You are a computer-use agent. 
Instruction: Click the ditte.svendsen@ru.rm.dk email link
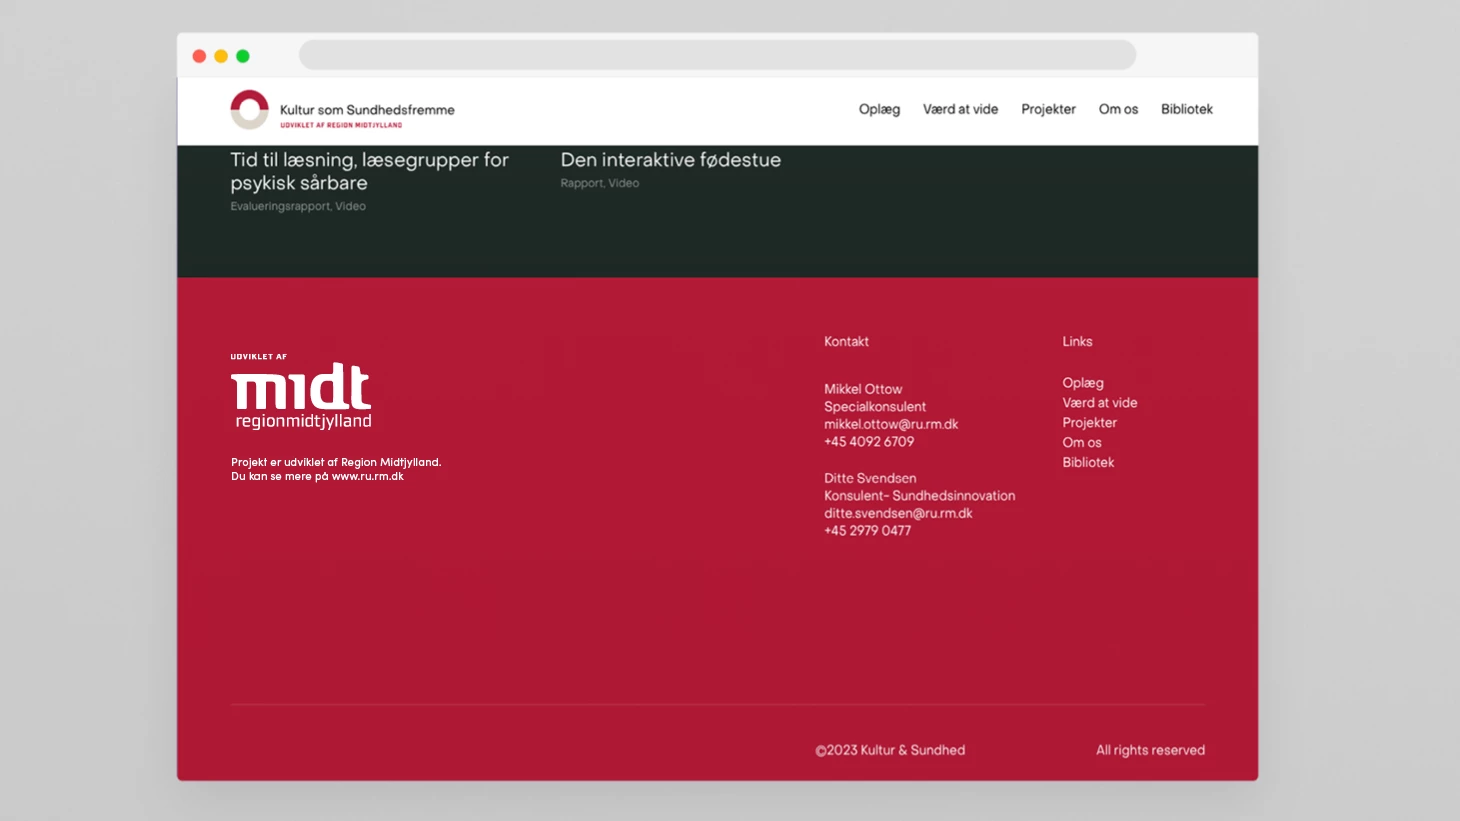click(x=898, y=513)
